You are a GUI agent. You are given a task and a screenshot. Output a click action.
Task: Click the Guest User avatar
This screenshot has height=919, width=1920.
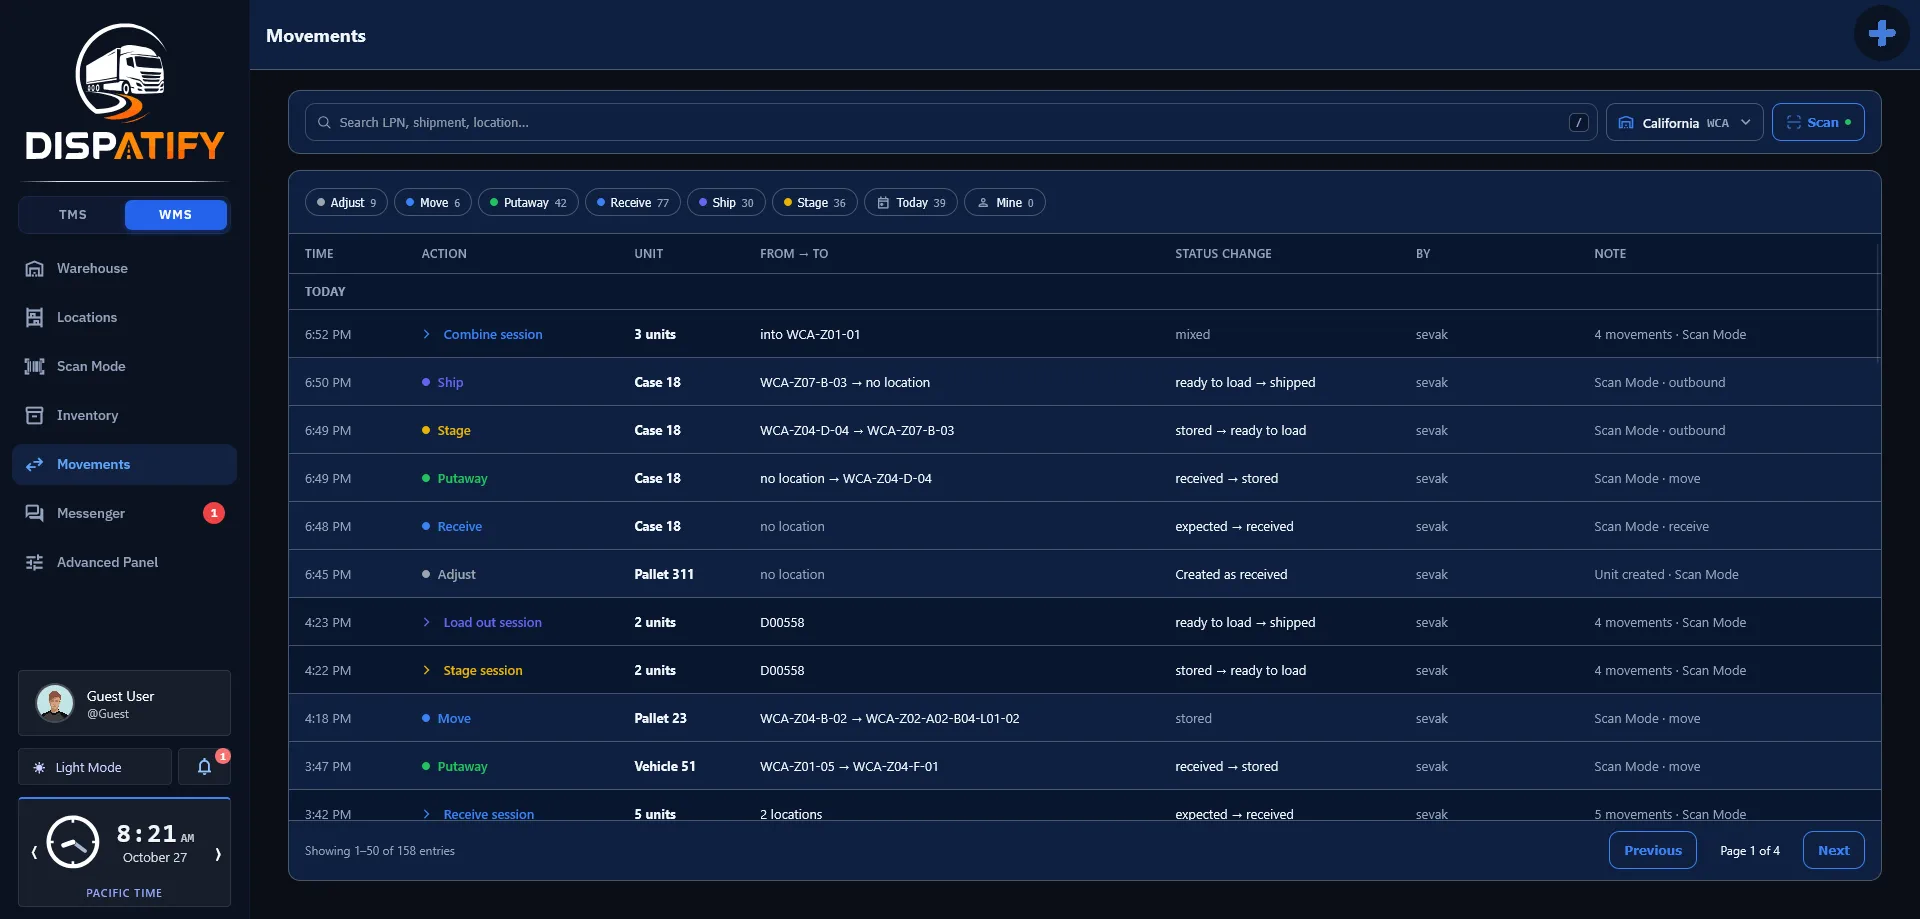point(55,703)
